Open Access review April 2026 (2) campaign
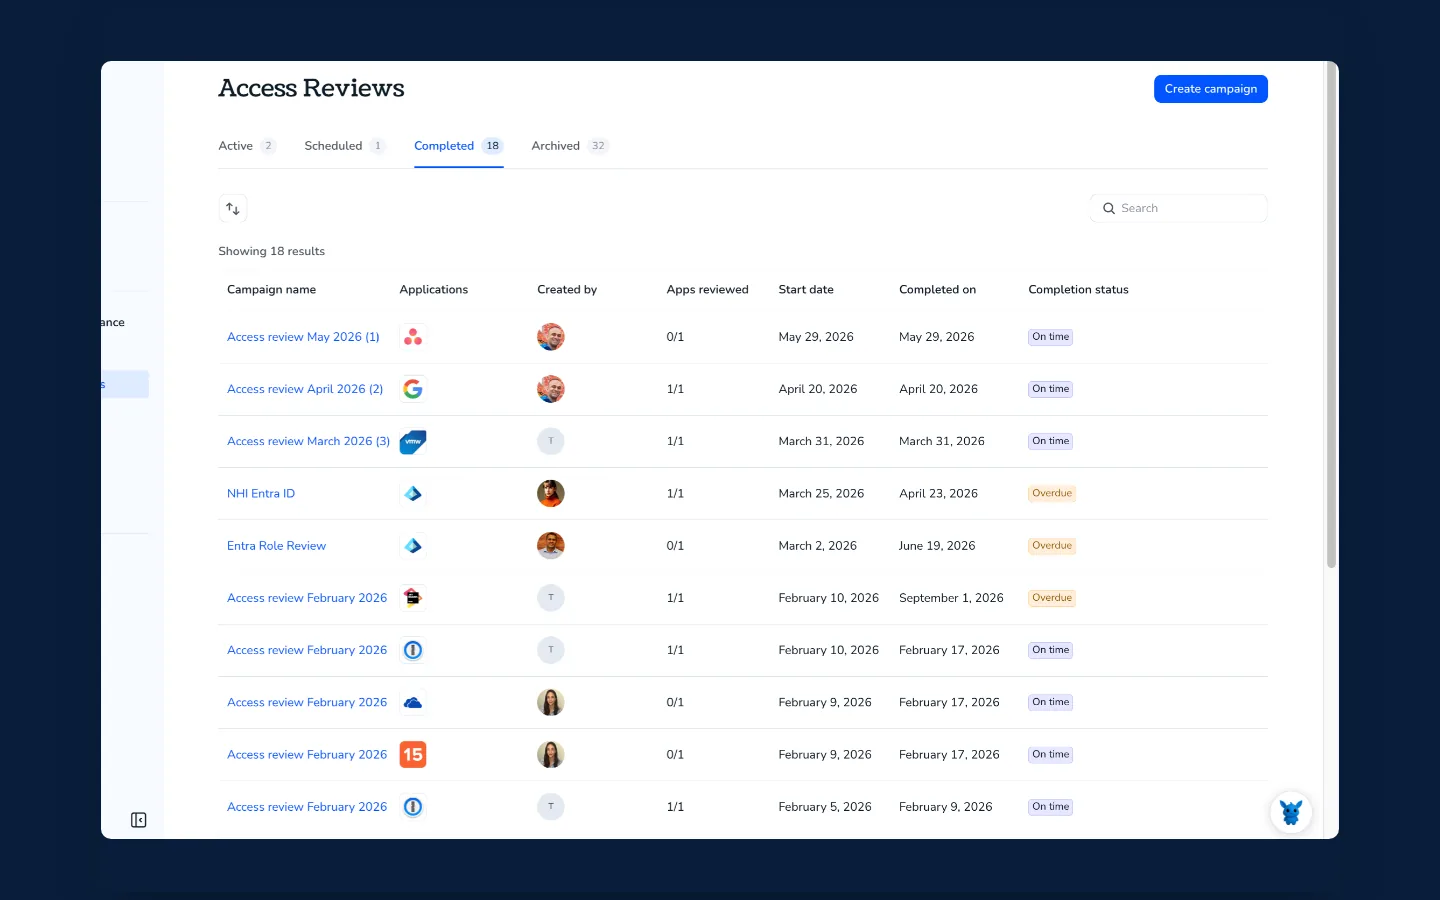 point(305,389)
